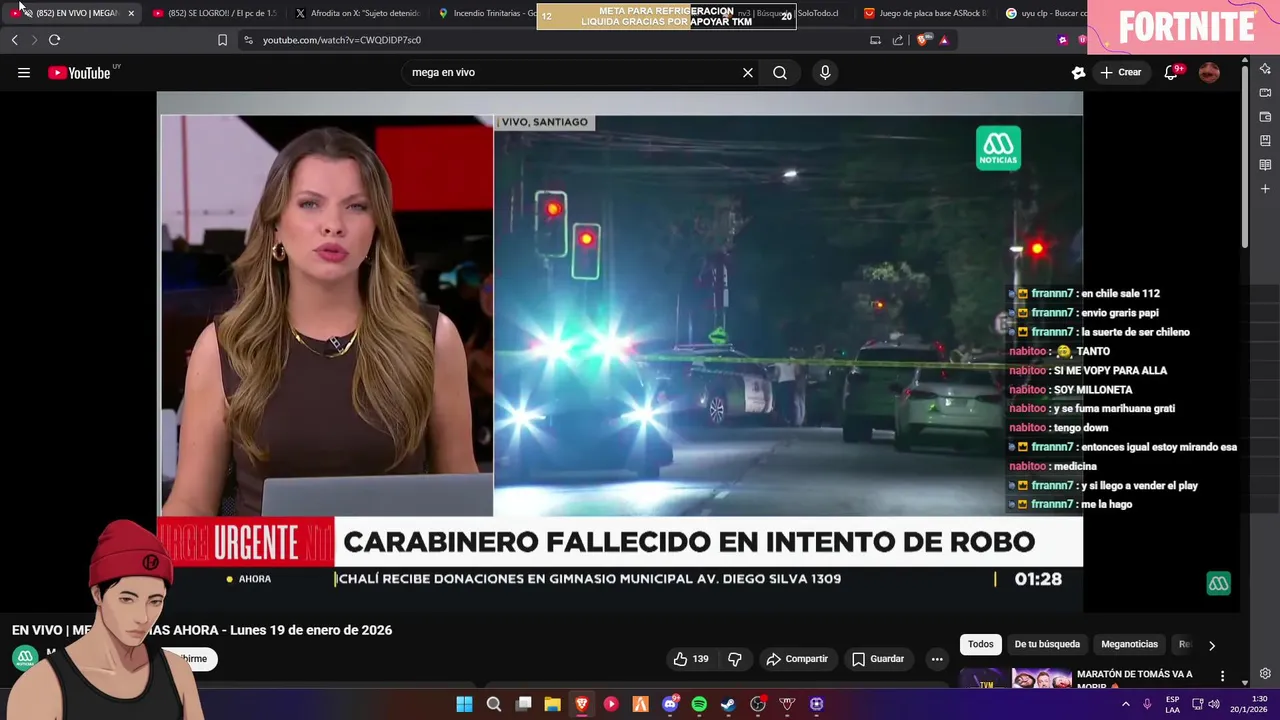Open Steam from taskbar
The image size is (1280, 720).
tap(728, 704)
